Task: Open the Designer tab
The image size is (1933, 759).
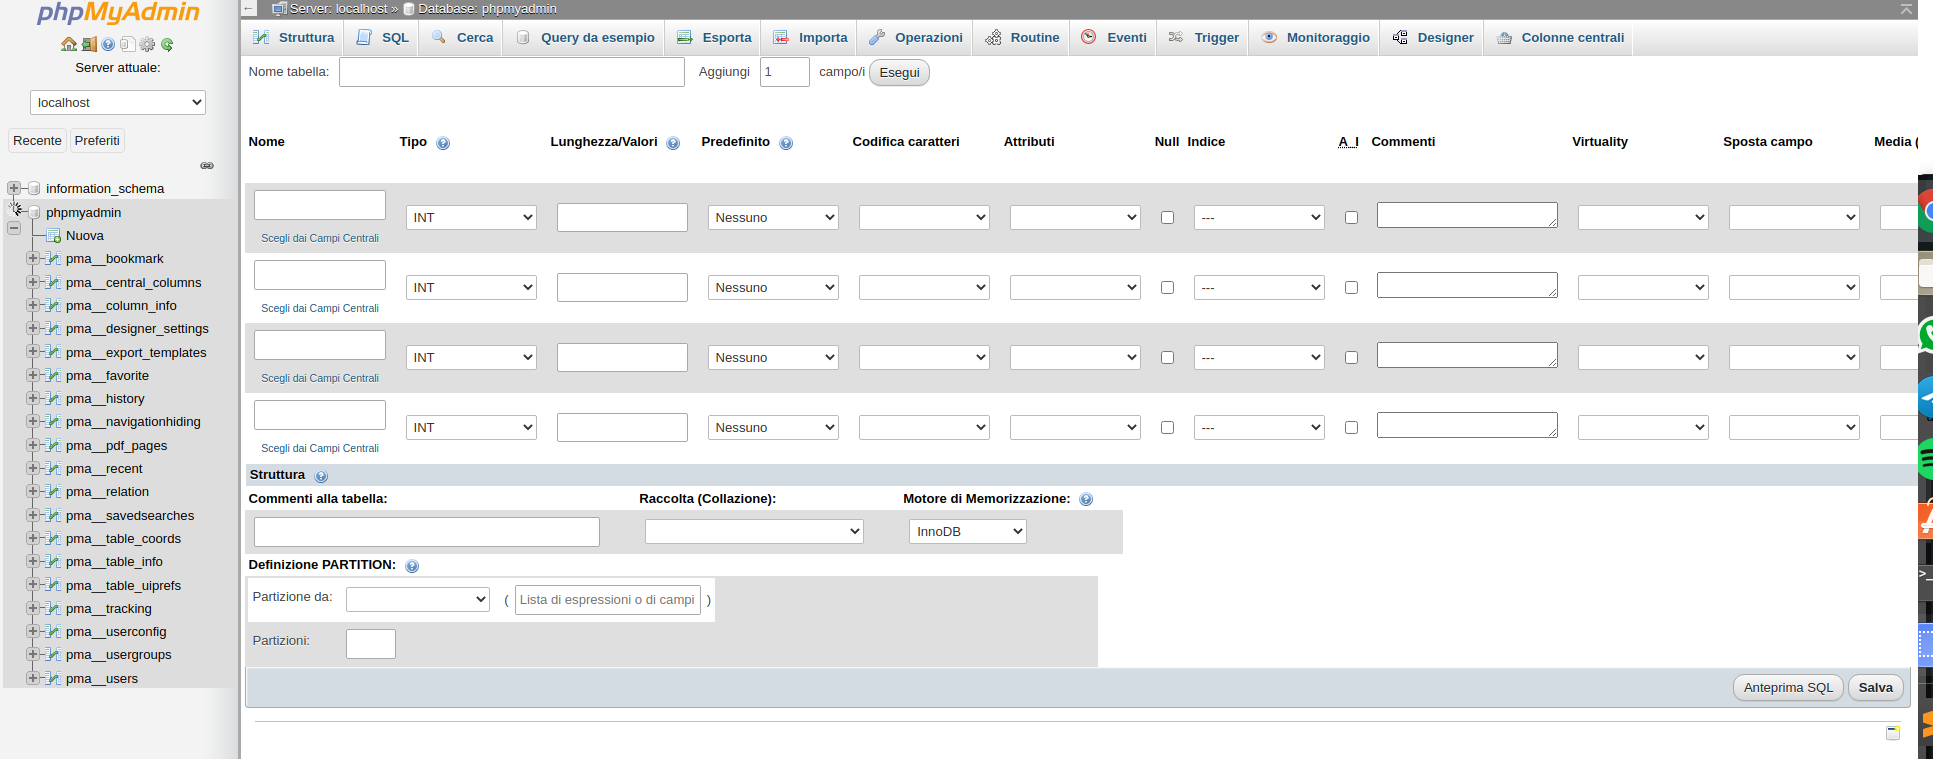Action: point(1432,37)
